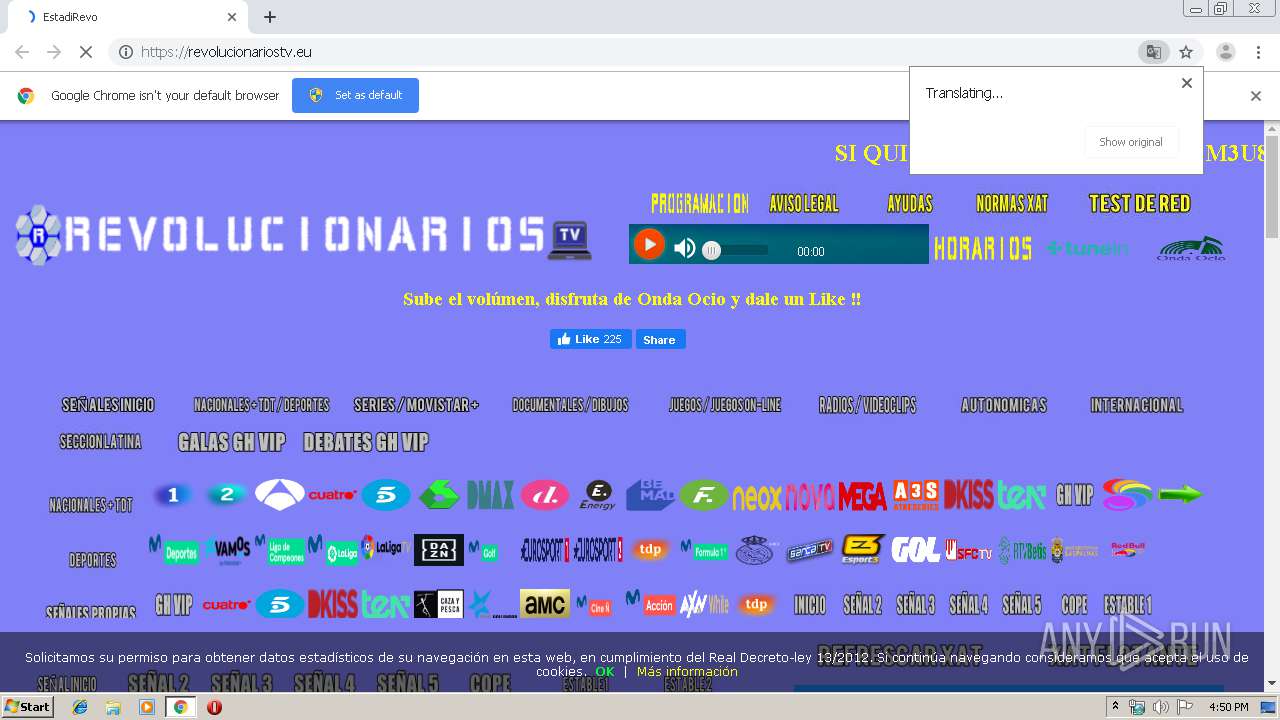Click Show original in translate popup

click(x=1131, y=142)
